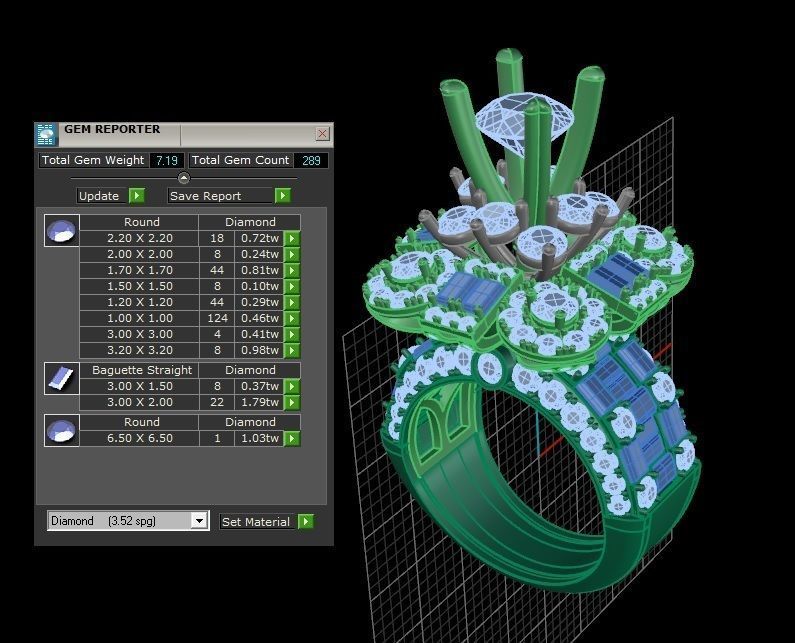
Task: Click the 1.03tw weight cell
Action: (x=259, y=439)
